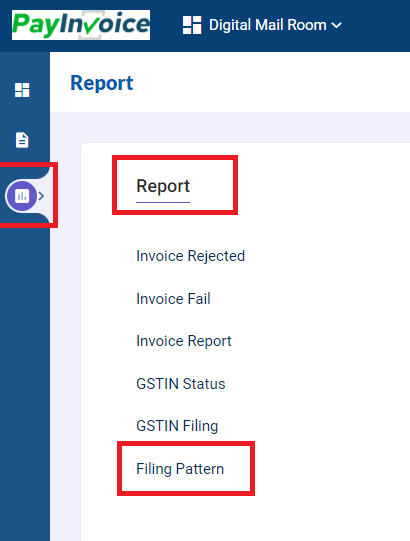Open the GSTIN Status report

click(x=180, y=384)
